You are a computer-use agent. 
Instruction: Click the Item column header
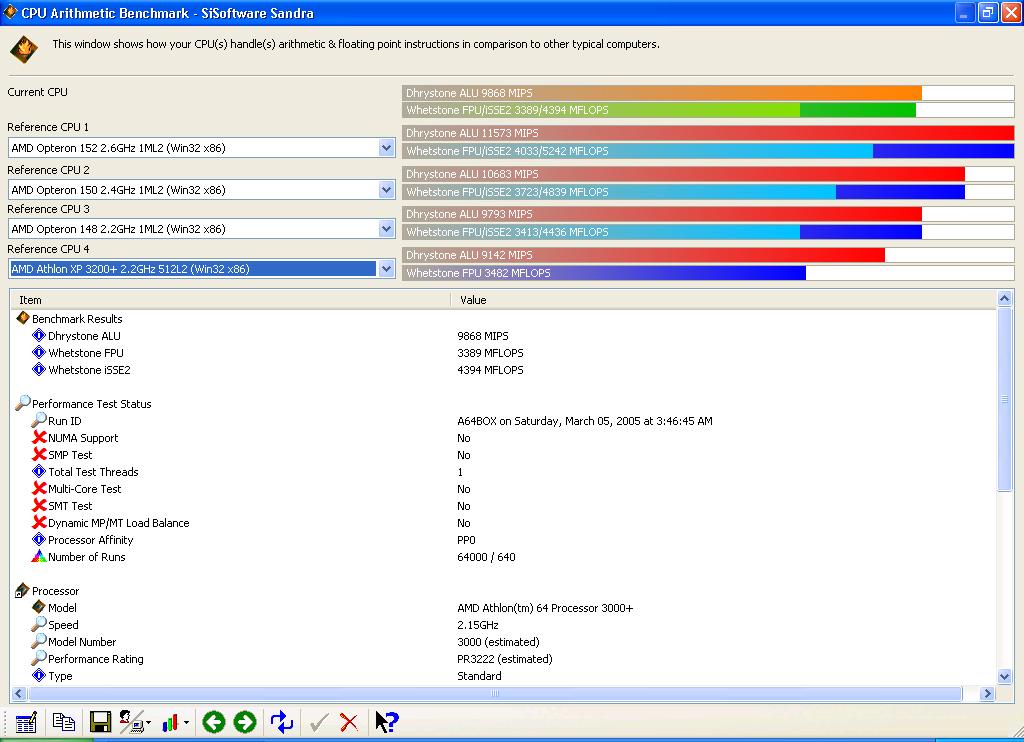(x=231, y=300)
